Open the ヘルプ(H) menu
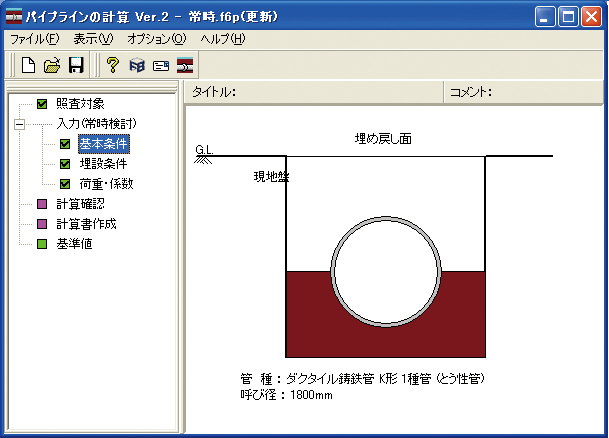 223,39
